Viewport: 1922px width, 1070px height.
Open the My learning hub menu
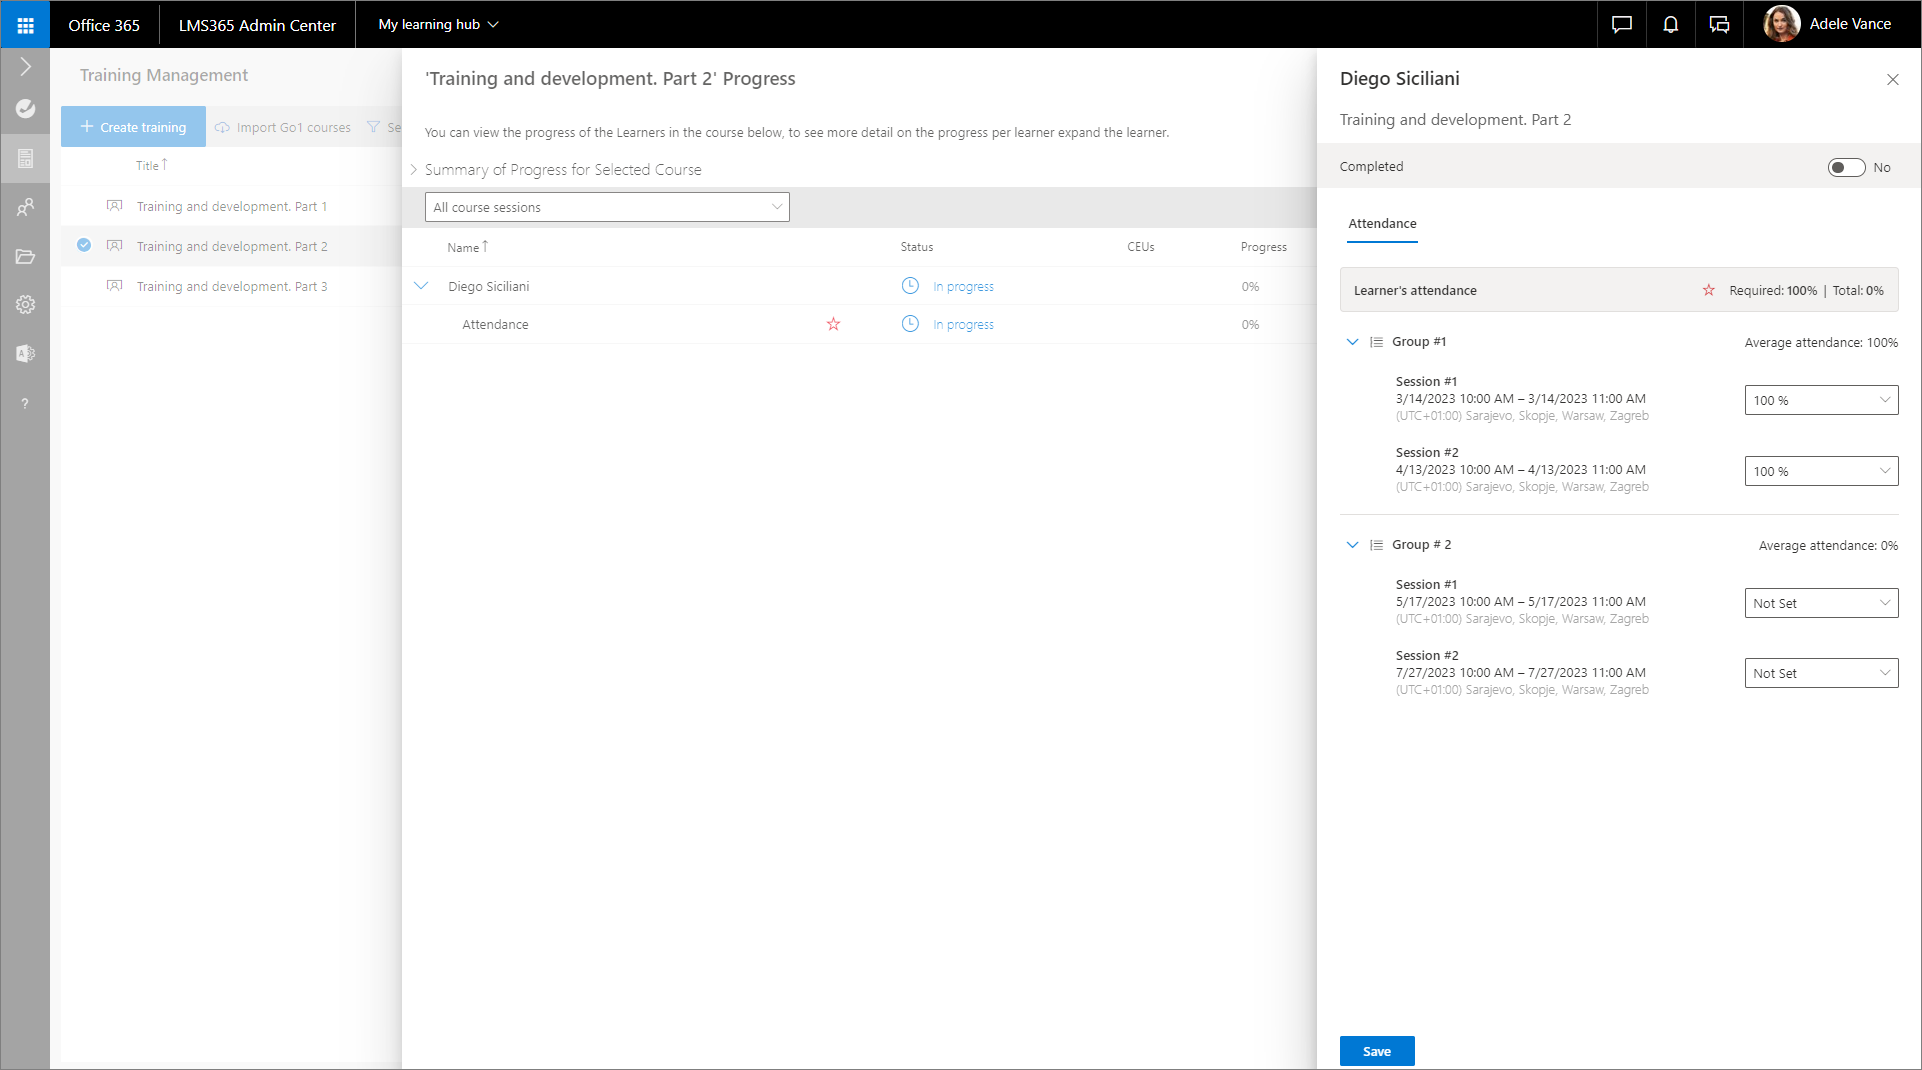[x=438, y=25]
